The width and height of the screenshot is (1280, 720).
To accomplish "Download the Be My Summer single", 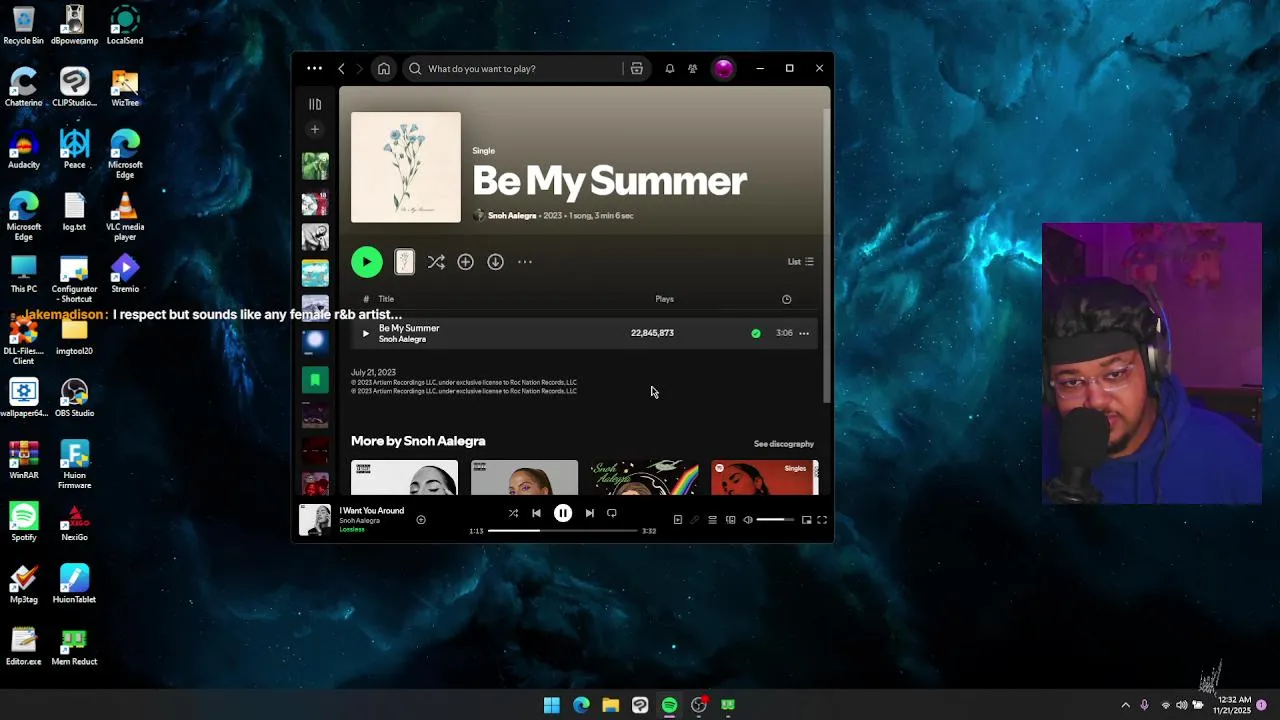I will pyautogui.click(x=495, y=262).
